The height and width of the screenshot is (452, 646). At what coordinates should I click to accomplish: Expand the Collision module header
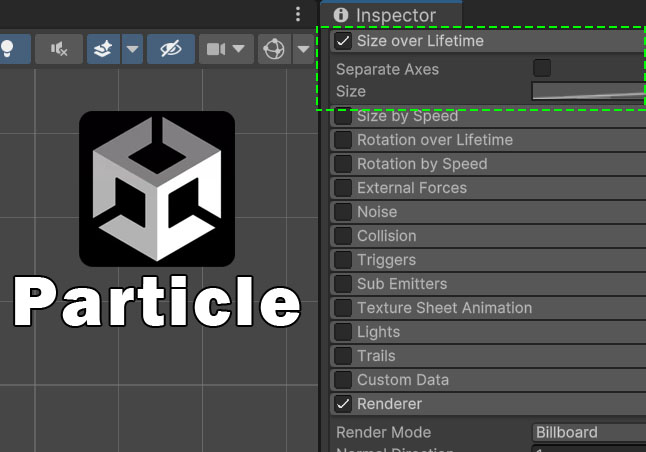click(386, 236)
